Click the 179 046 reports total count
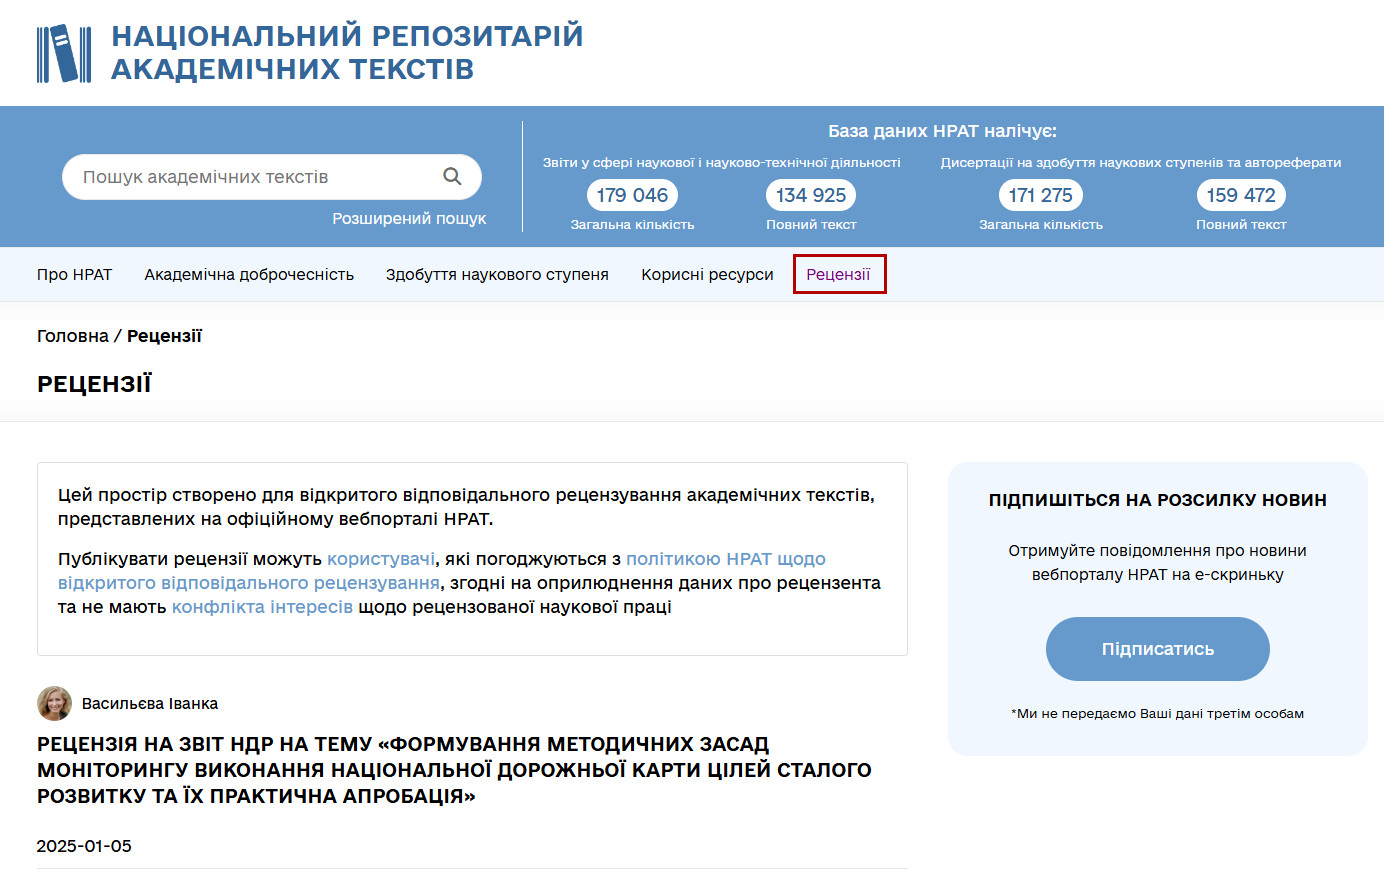This screenshot has height=881, width=1384. tap(632, 195)
